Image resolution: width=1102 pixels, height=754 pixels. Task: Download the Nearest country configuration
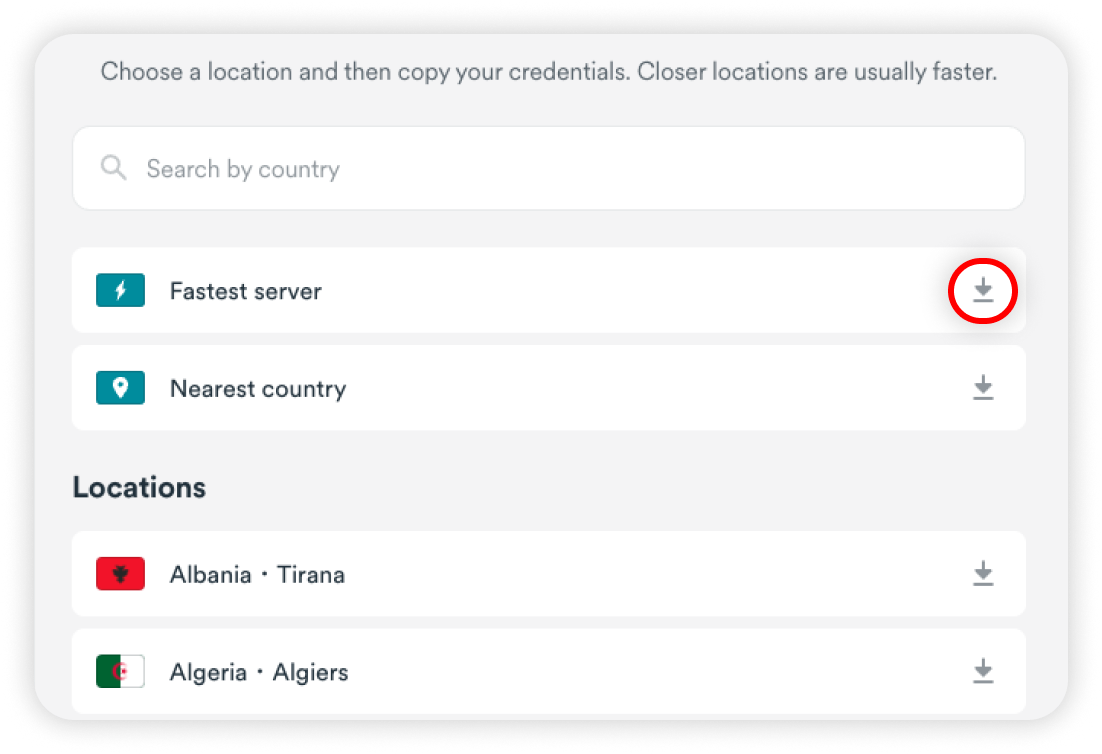click(x=983, y=388)
